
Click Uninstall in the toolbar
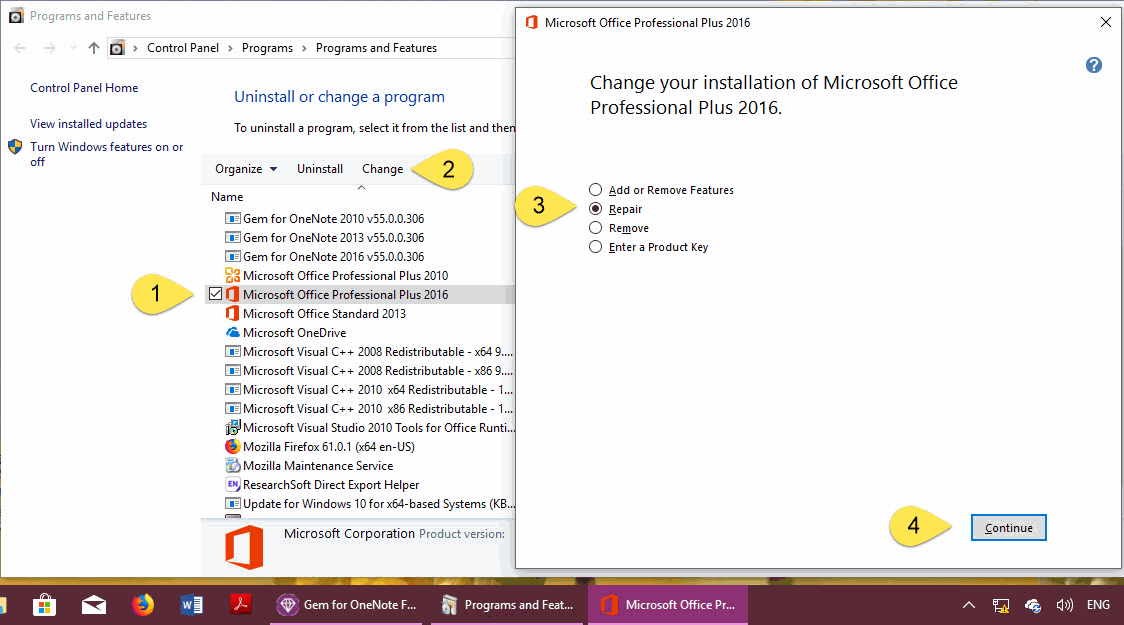[320, 169]
